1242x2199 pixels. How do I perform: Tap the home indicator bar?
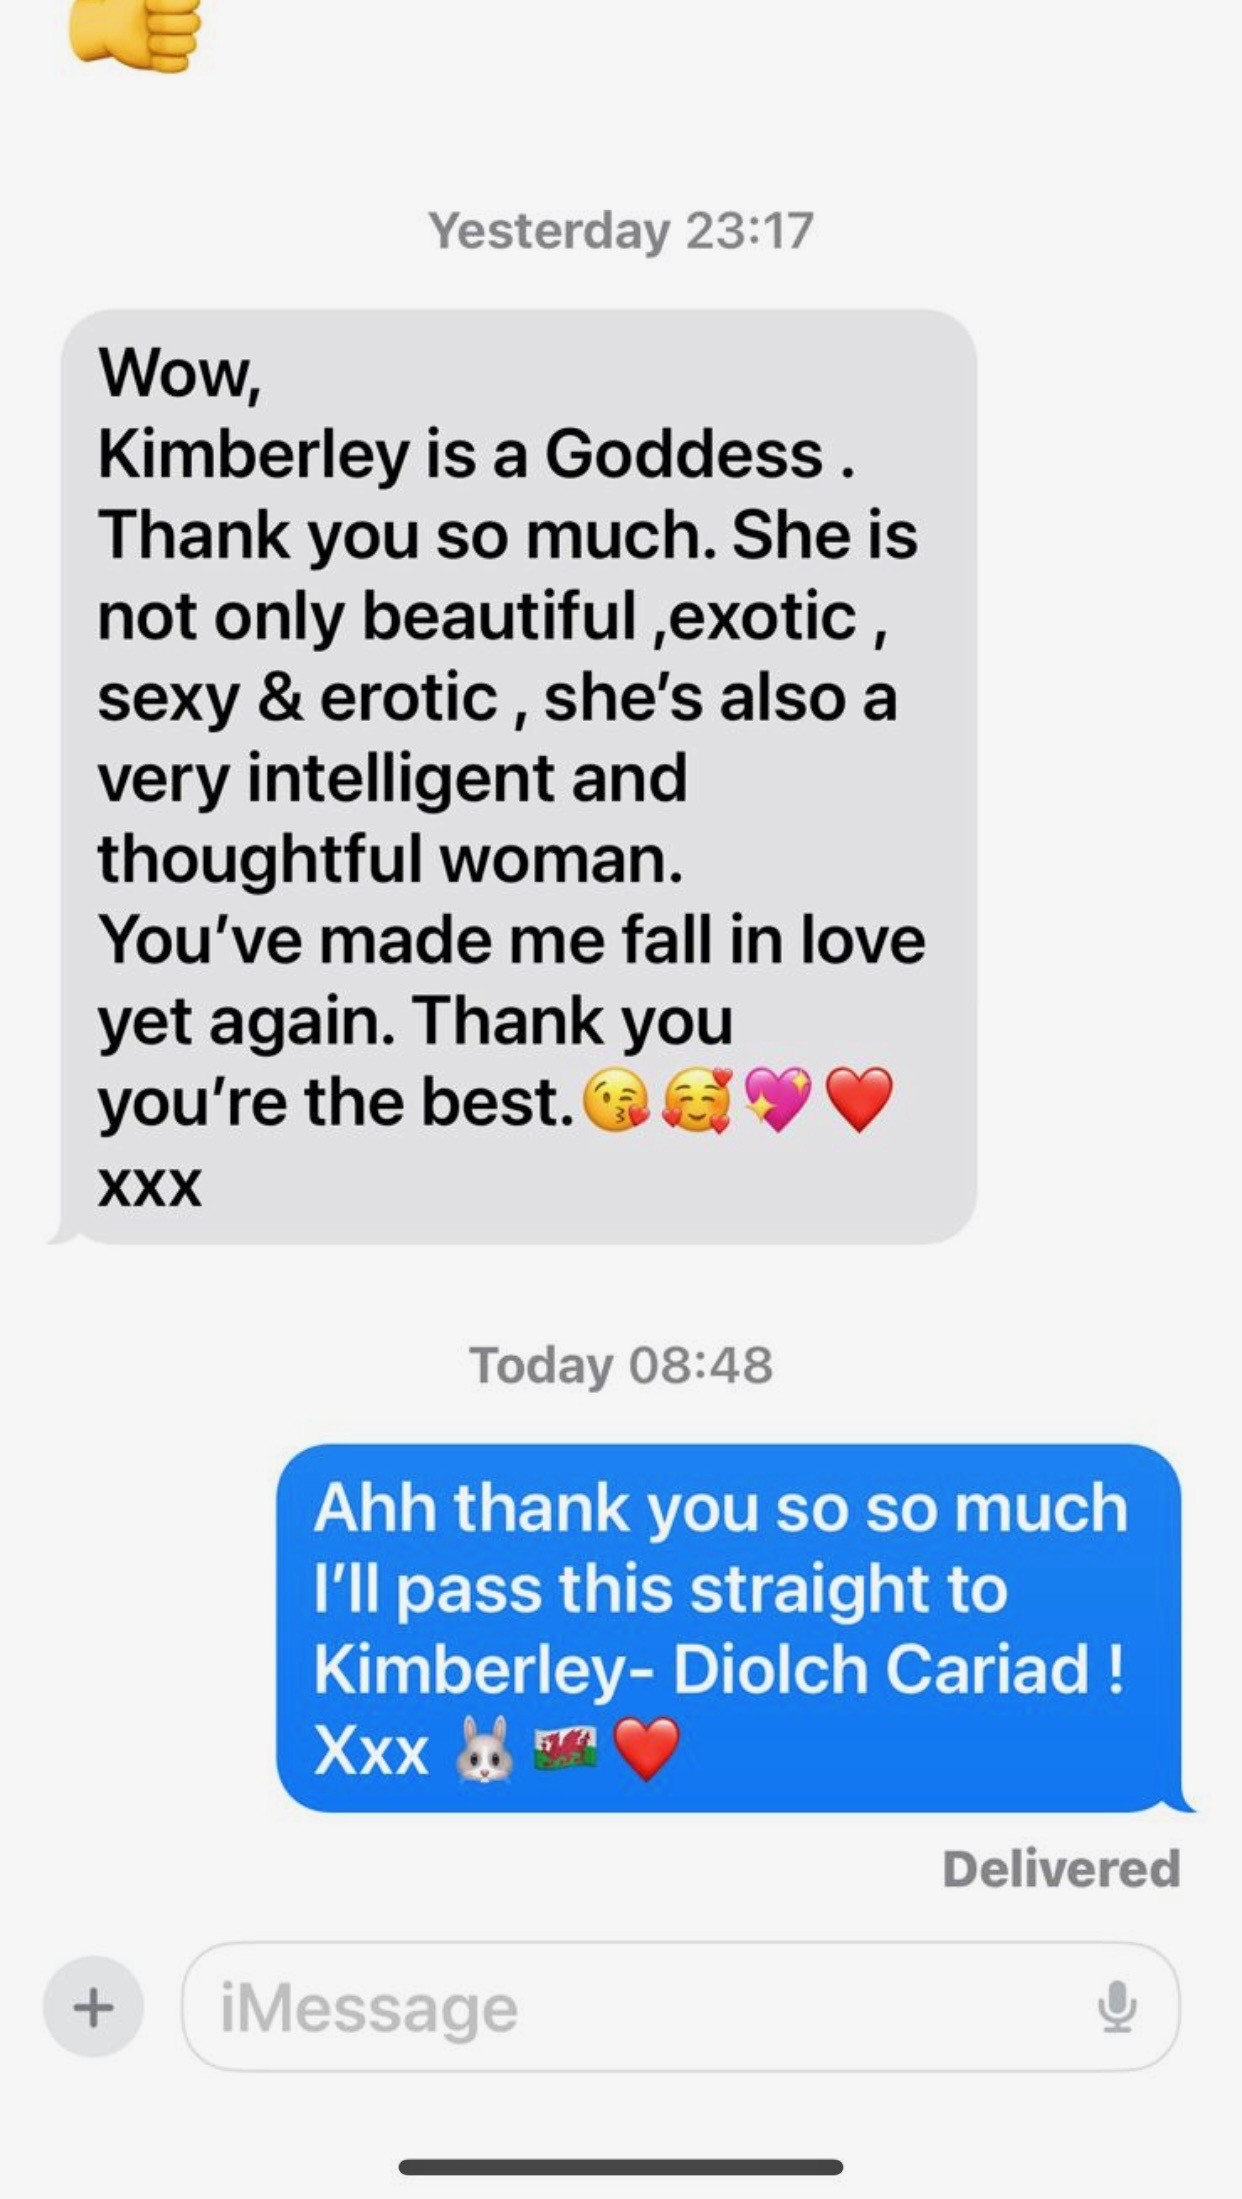[621, 2167]
